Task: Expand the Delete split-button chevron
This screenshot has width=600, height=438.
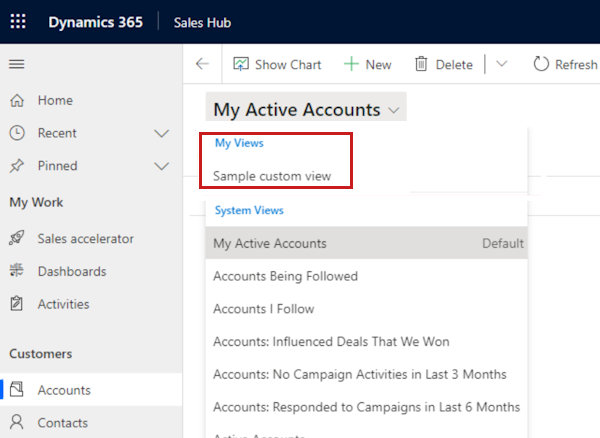Action: (501, 64)
